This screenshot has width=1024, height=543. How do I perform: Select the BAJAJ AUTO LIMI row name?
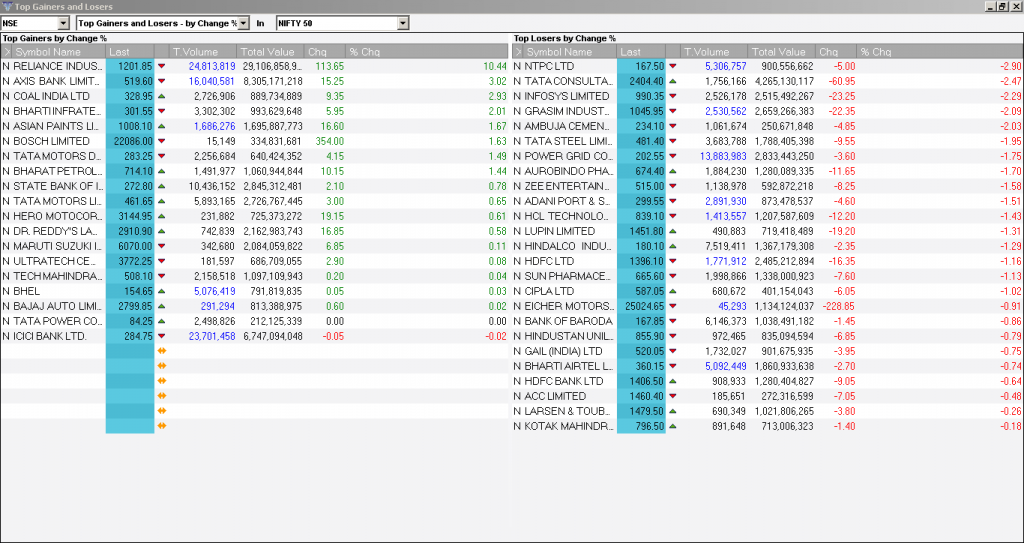point(58,306)
